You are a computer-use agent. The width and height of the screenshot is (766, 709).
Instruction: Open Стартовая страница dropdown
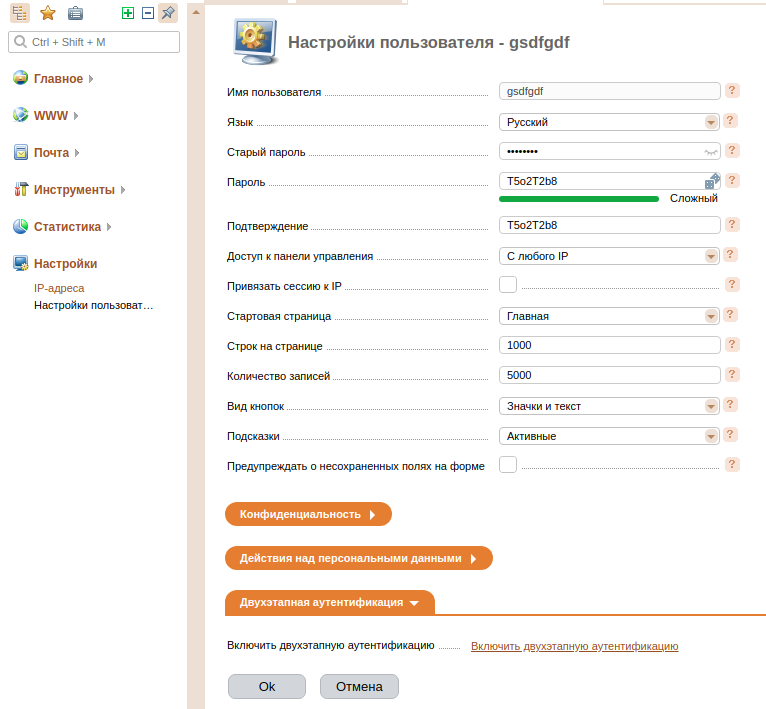pyautogui.click(x=609, y=316)
